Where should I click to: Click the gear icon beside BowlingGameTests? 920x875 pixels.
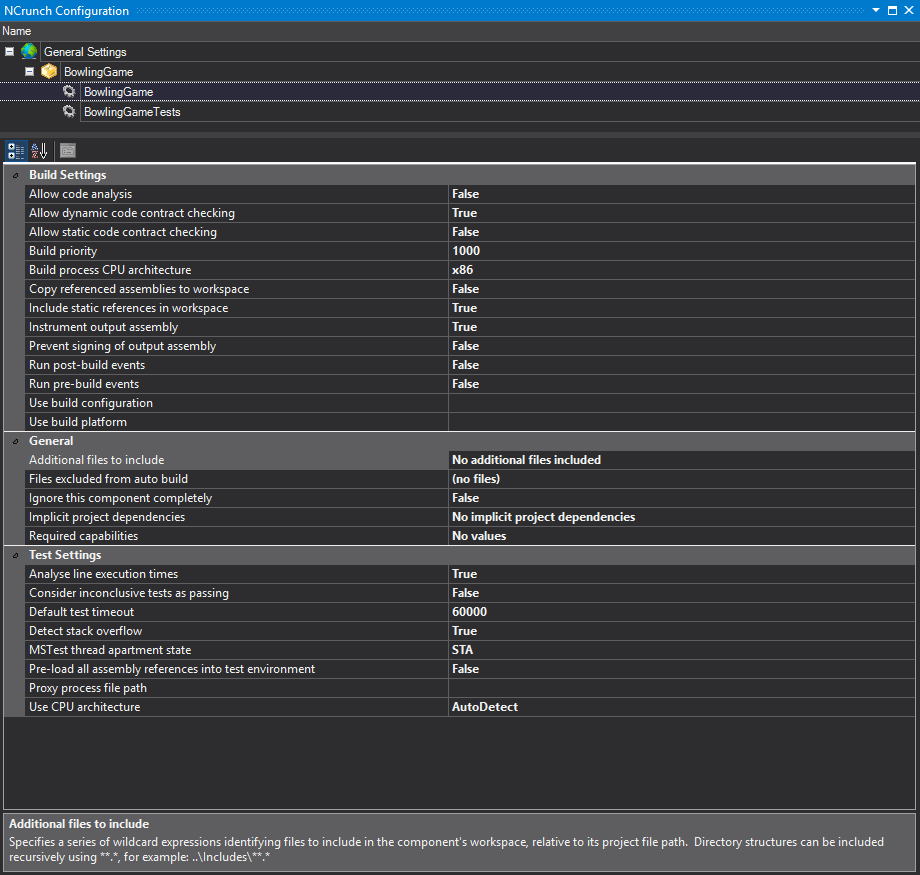click(69, 112)
